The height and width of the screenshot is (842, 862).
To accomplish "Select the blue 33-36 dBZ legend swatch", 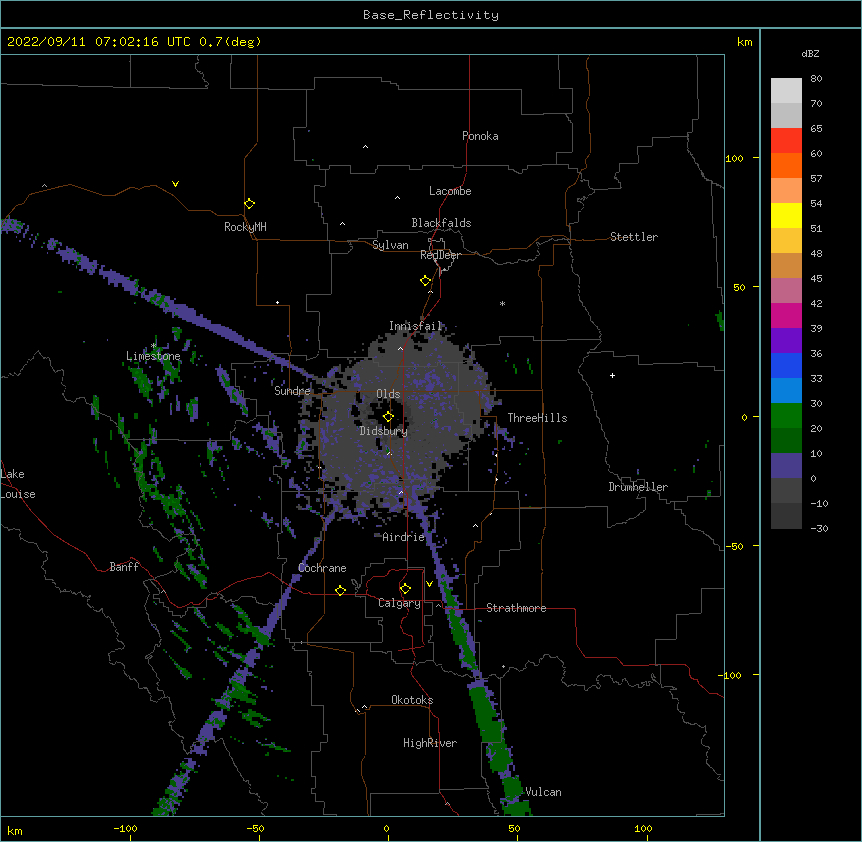I will (x=786, y=365).
